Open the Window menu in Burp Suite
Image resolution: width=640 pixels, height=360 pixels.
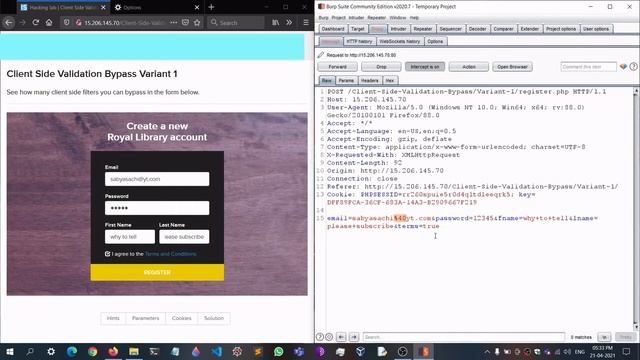398,18
